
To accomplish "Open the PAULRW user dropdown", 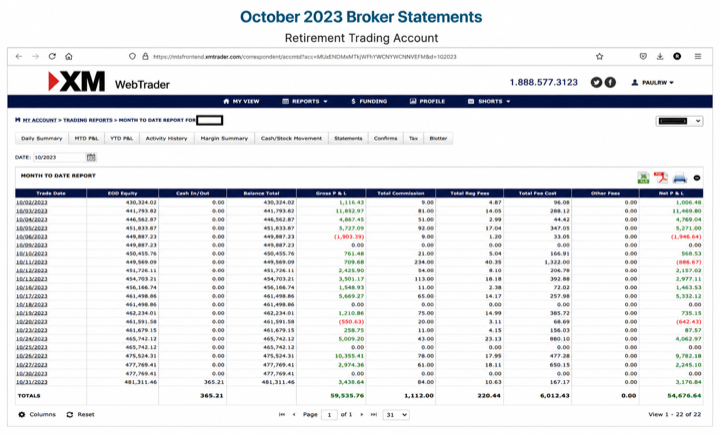I will 652,83.
